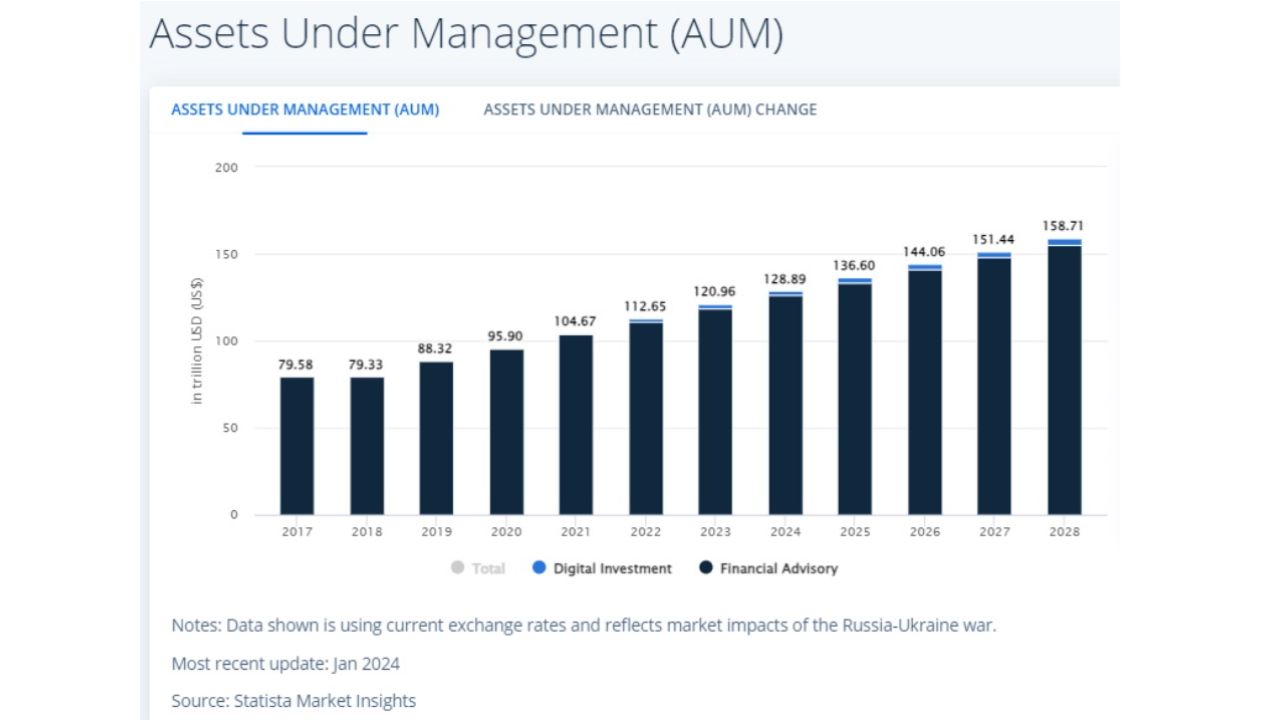Toggle the Total legend entry
This screenshot has width=1280, height=720.
point(478,568)
